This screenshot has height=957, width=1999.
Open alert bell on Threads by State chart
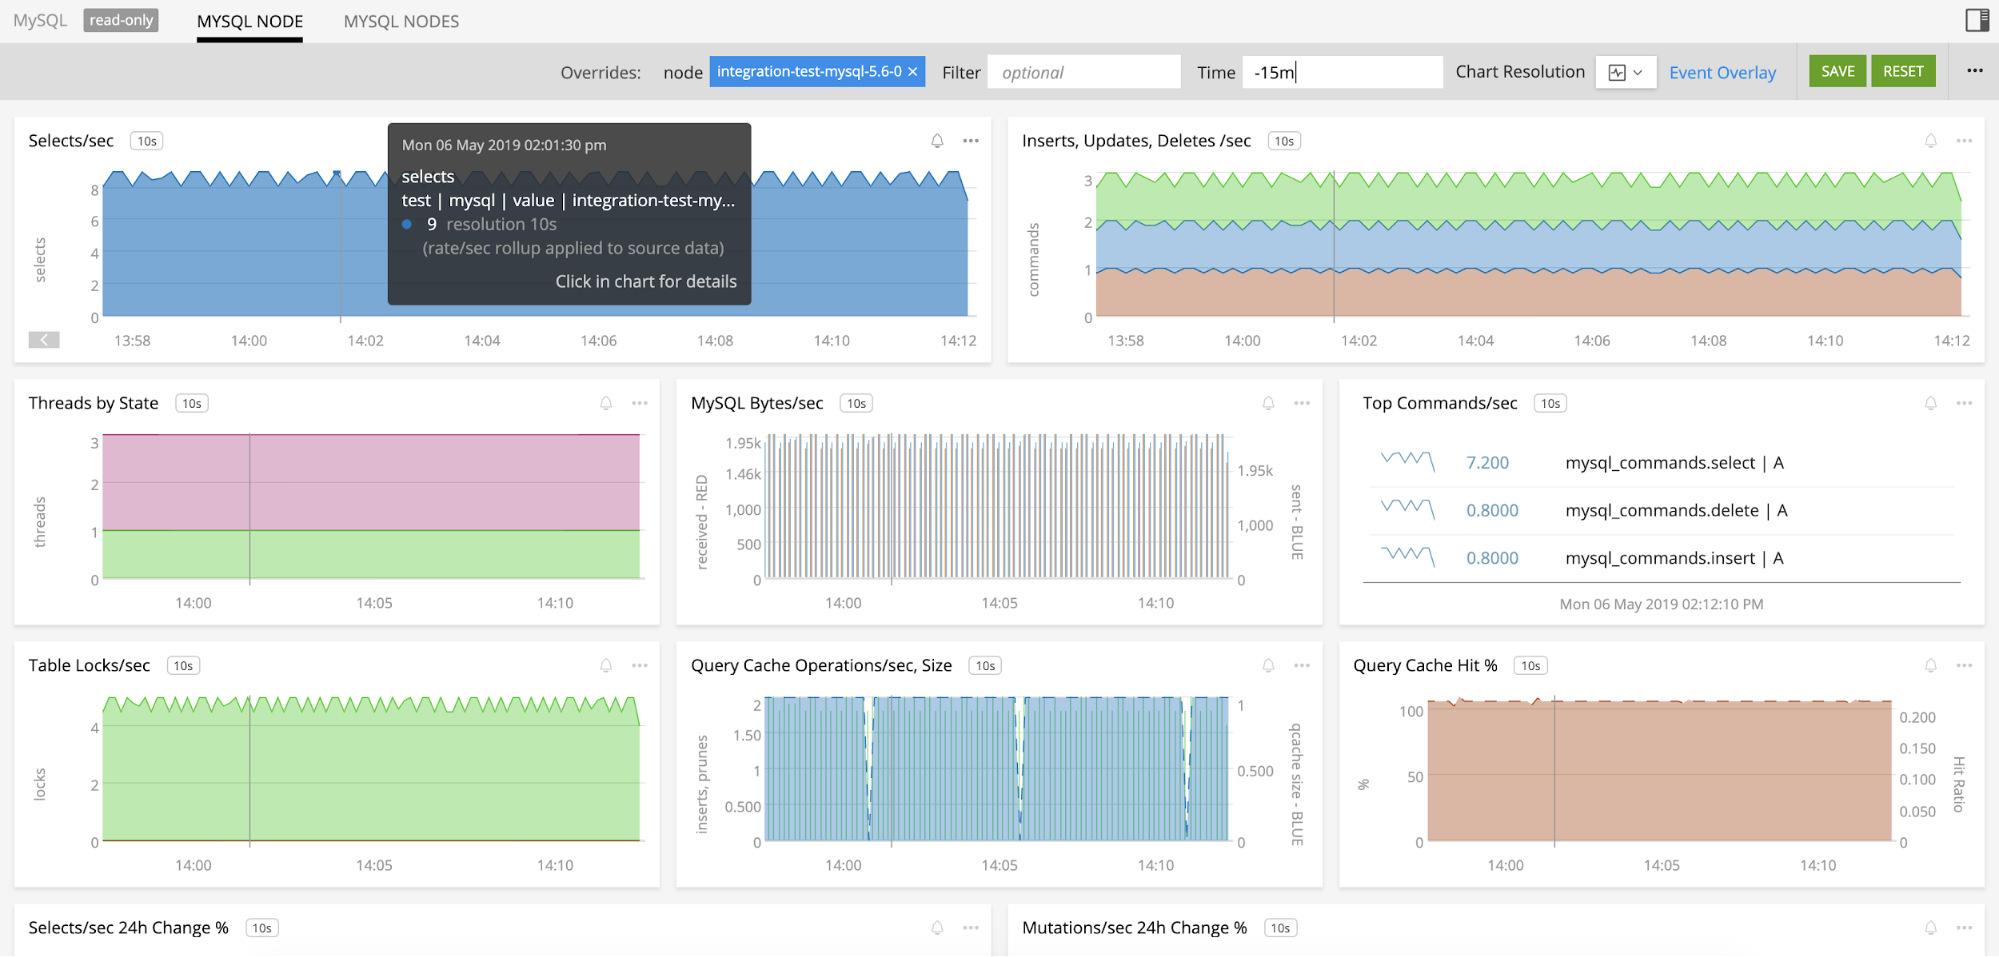606,403
